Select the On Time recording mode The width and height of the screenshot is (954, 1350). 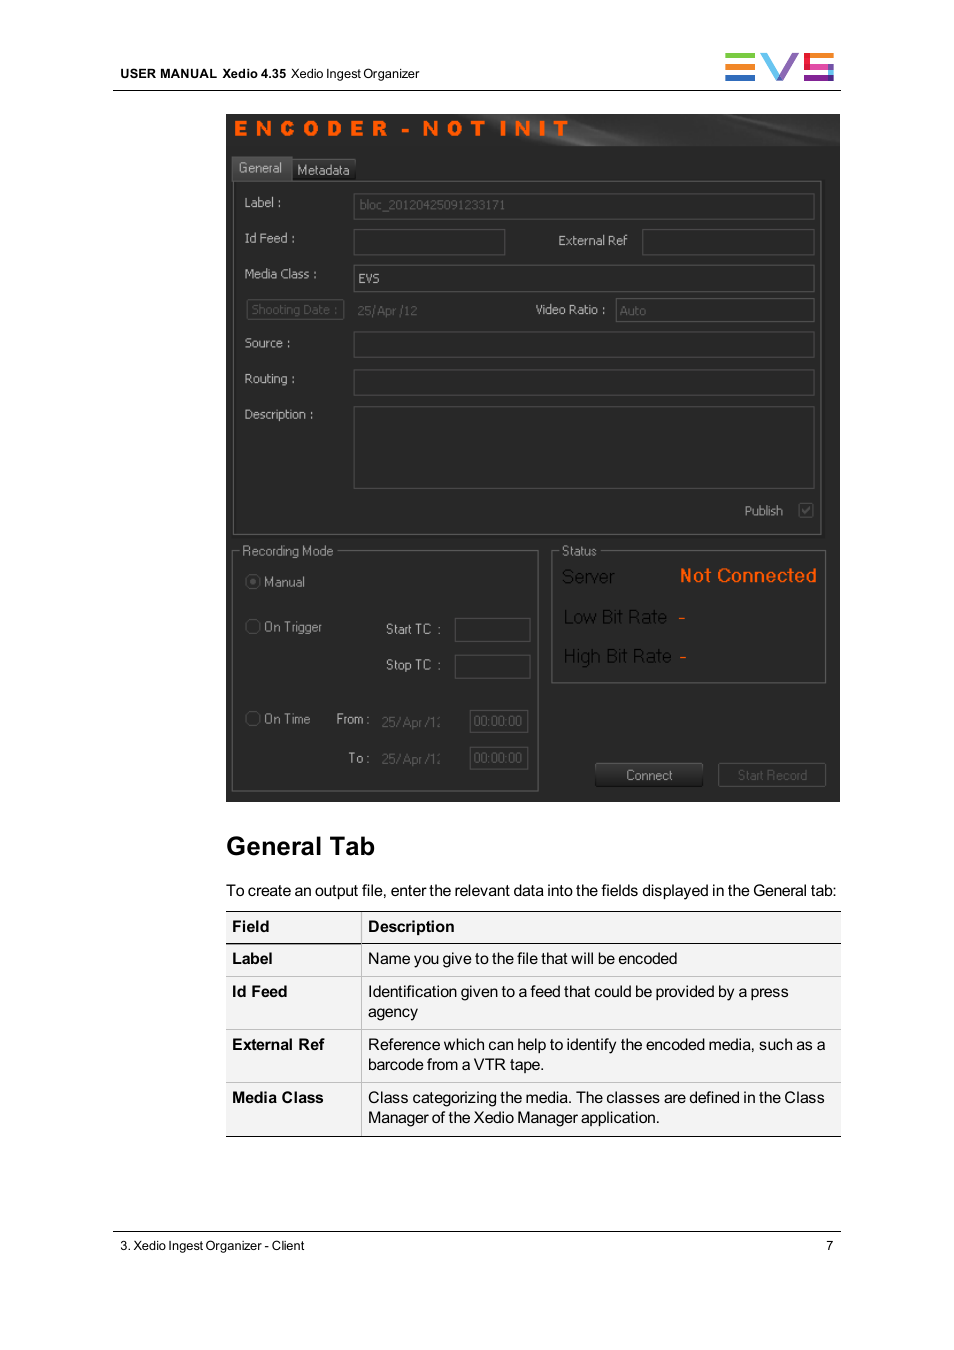click(253, 718)
